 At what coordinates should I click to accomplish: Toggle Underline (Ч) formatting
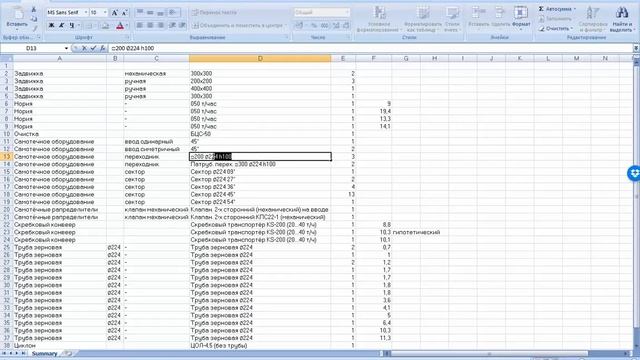72,25
